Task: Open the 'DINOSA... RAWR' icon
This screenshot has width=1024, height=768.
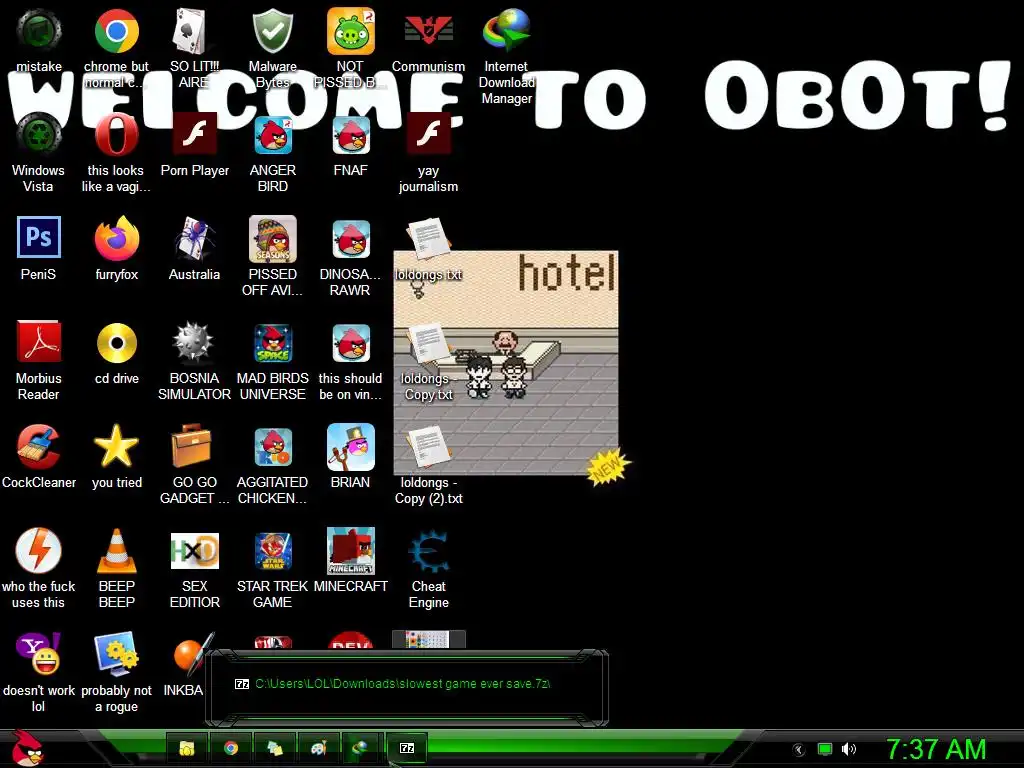Action: coord(351,239)
